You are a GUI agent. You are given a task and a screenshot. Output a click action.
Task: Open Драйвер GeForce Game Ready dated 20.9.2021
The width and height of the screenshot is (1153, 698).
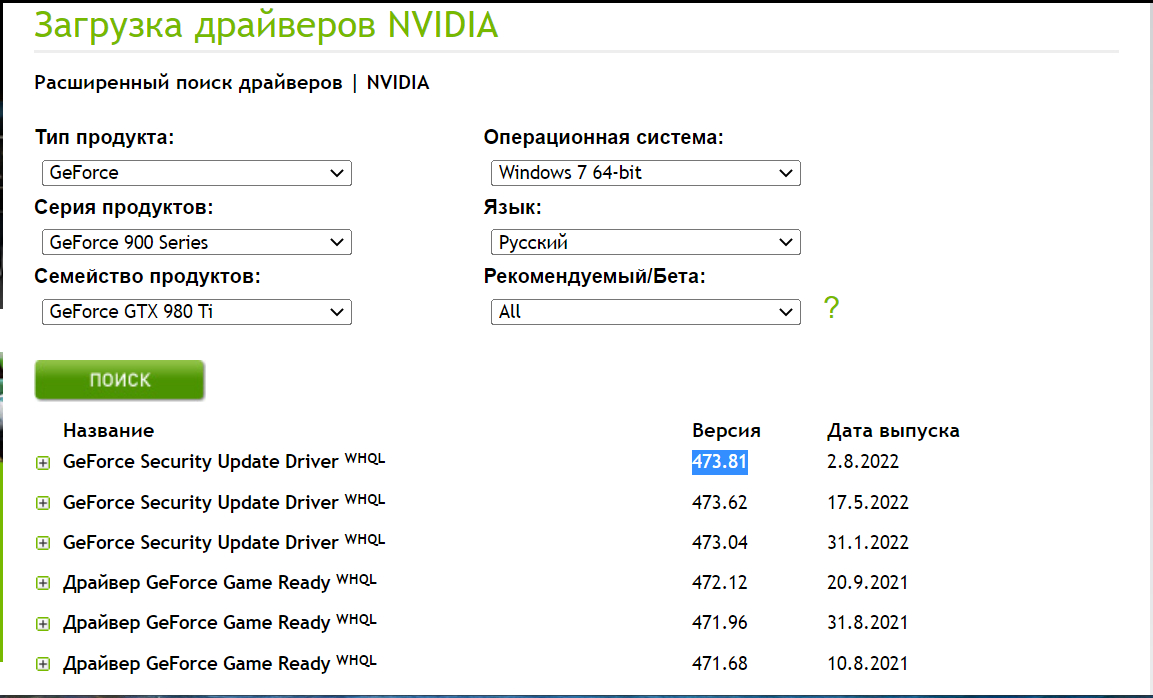tap(196, 582)
